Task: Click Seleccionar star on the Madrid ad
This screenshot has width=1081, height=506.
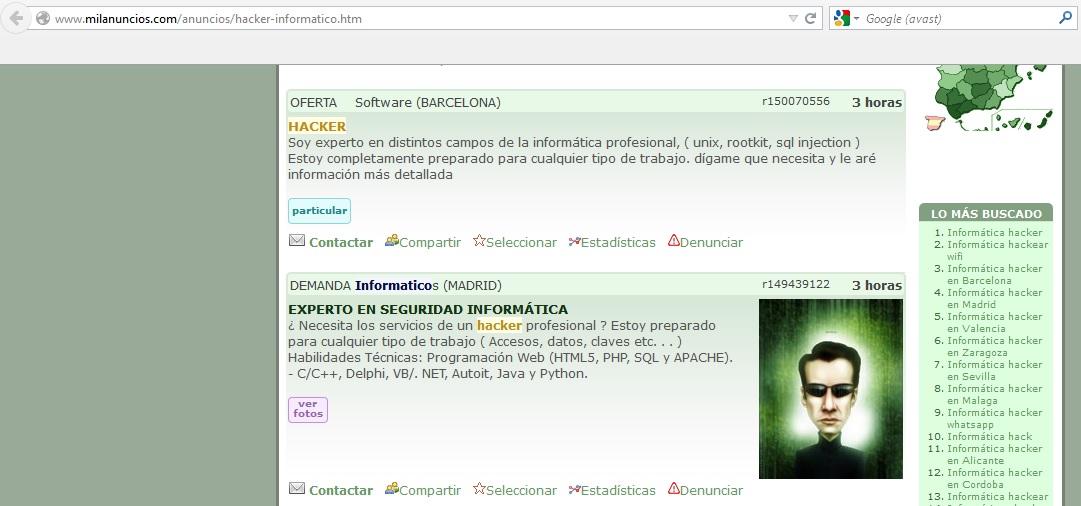Action: 479,489
